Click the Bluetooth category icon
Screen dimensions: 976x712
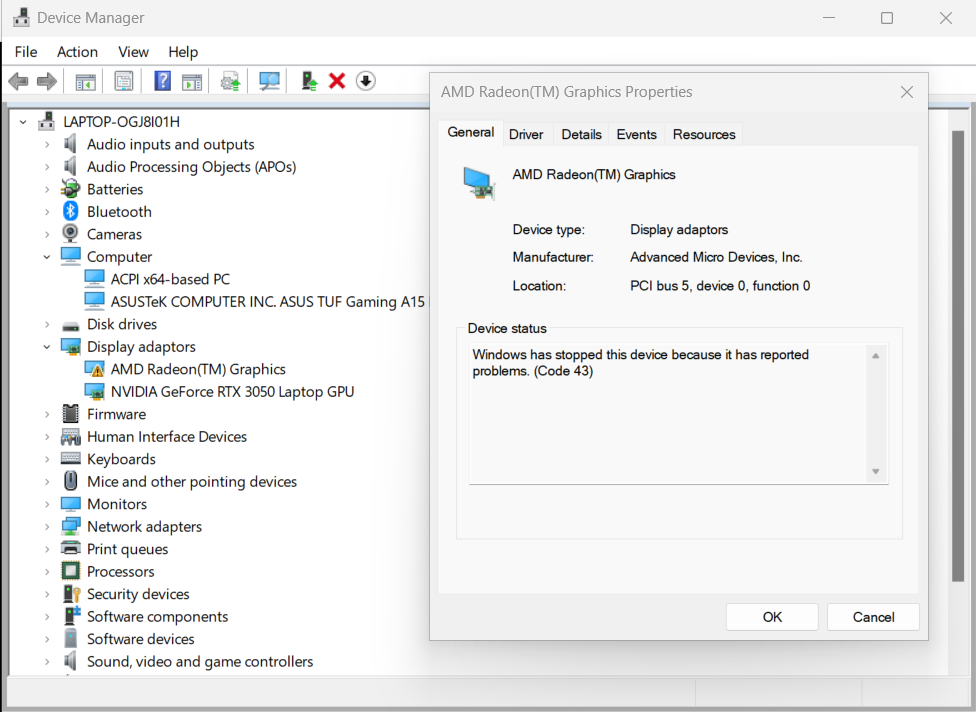[x=70, y=212]
